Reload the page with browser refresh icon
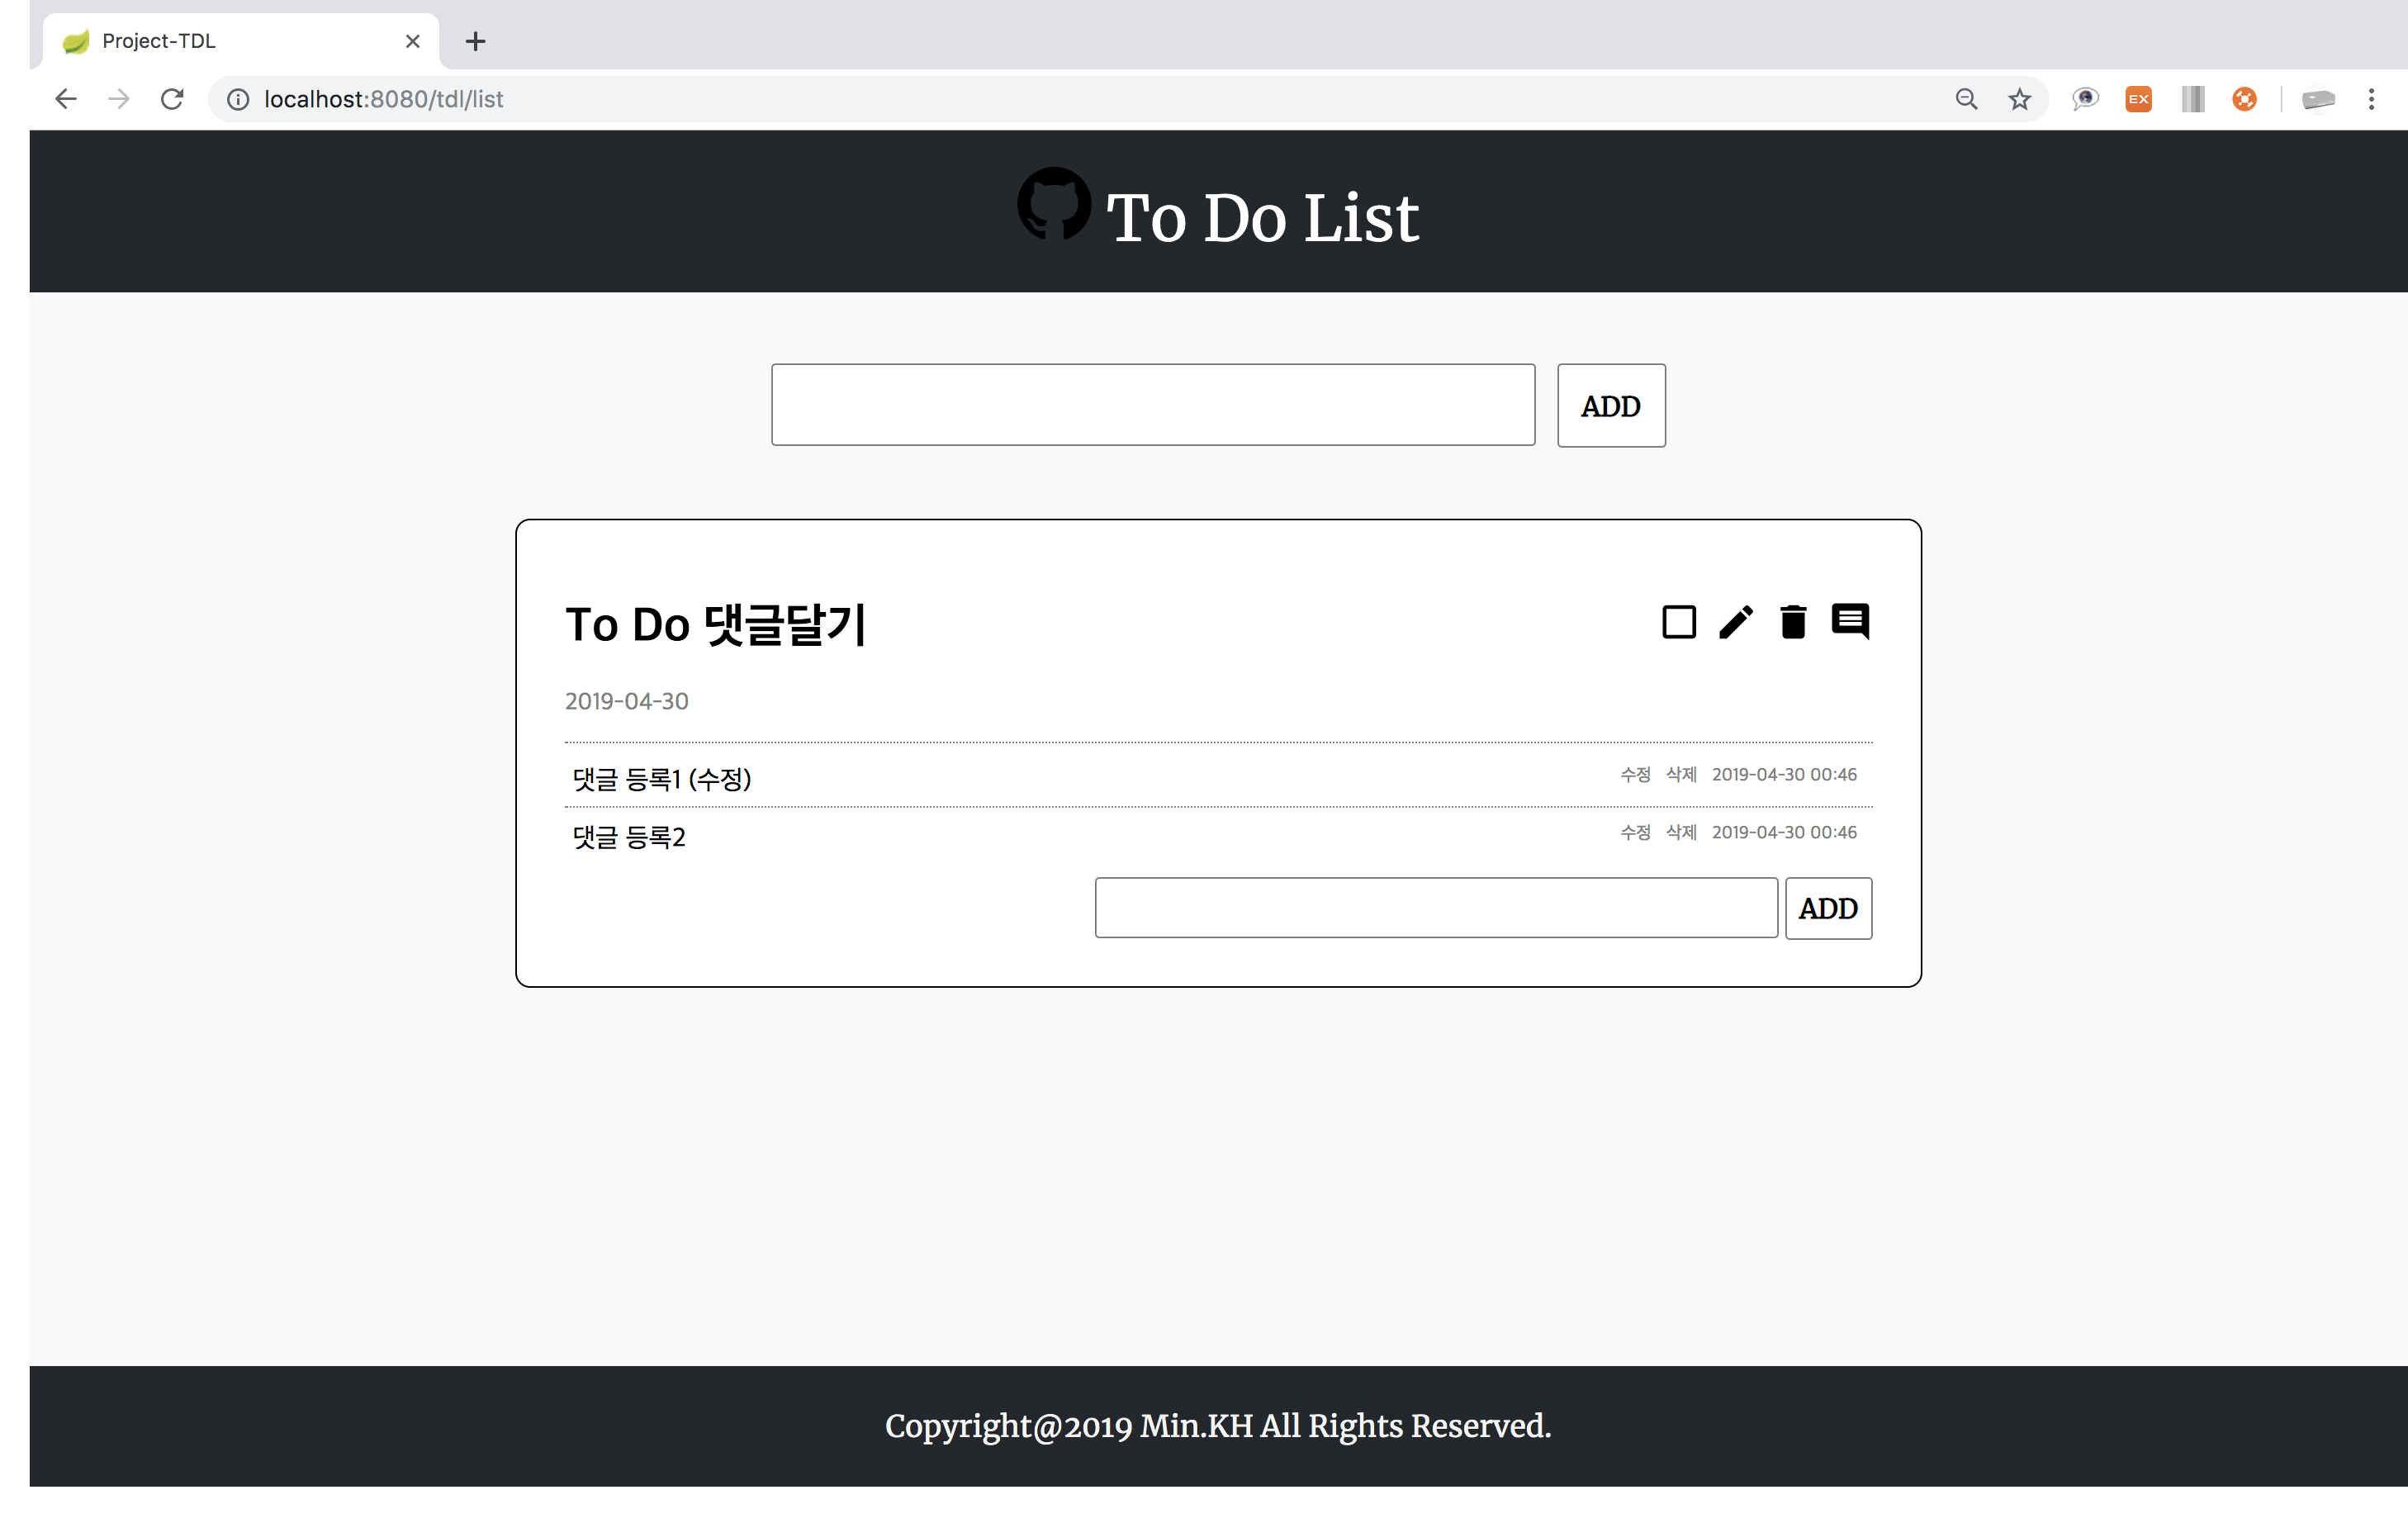The height and width of the screenshot is (1523, 2408). tap(172, 99)
